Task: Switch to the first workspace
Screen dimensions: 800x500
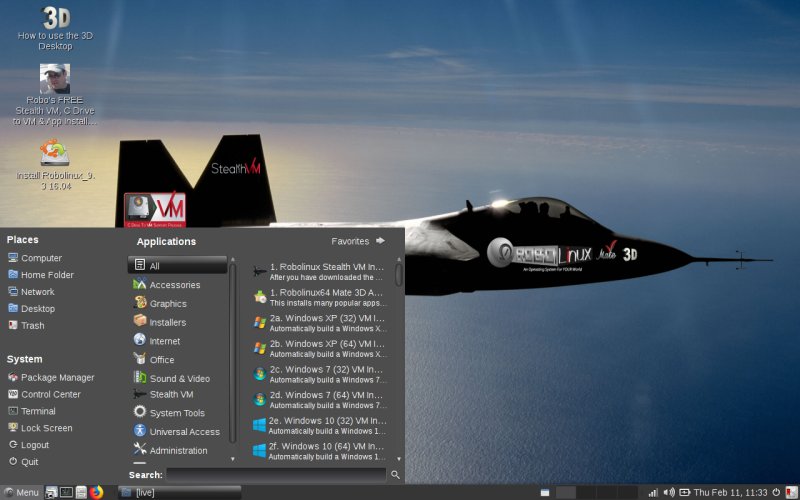Action: pos(568,492)
